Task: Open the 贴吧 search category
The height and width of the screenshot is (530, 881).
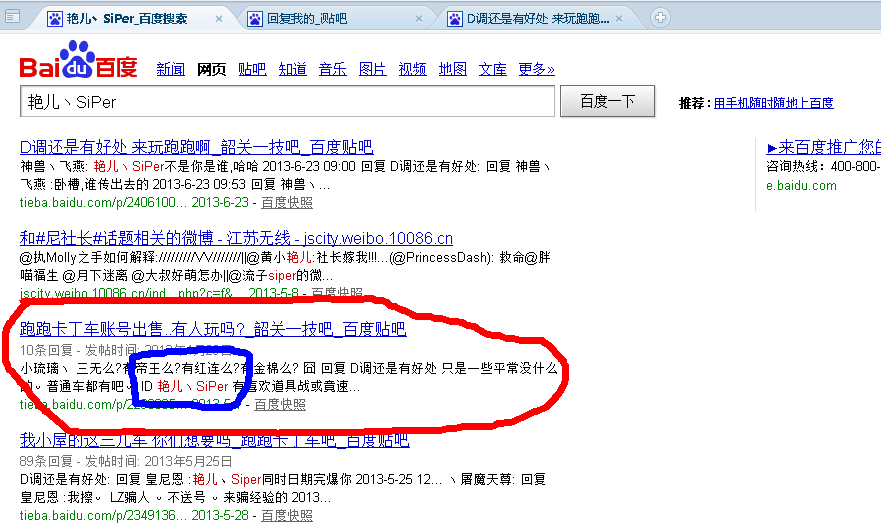Action: (x=252, y=69)
